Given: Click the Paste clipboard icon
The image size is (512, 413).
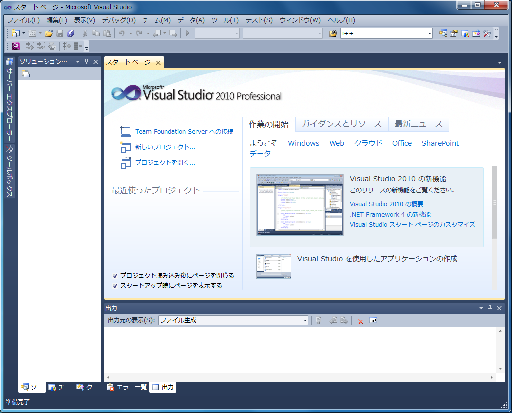Looking at the screenshot, I should tap(107, 33).
